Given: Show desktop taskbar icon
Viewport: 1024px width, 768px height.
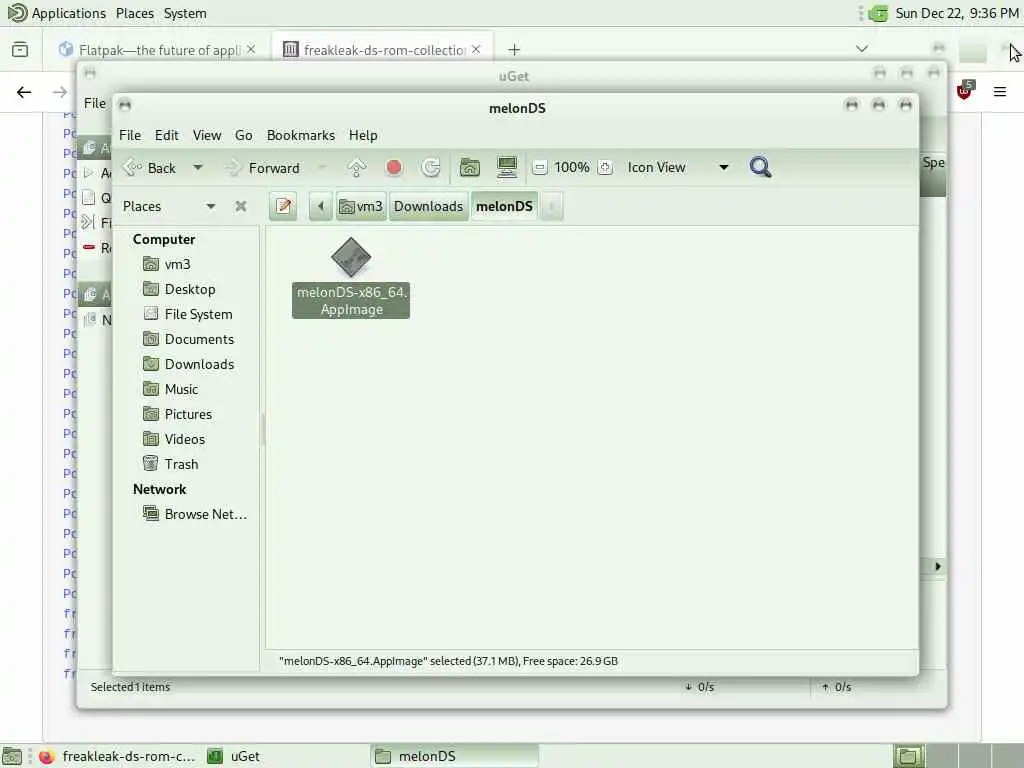Looking at the screenshot, I should pos(12,756).
